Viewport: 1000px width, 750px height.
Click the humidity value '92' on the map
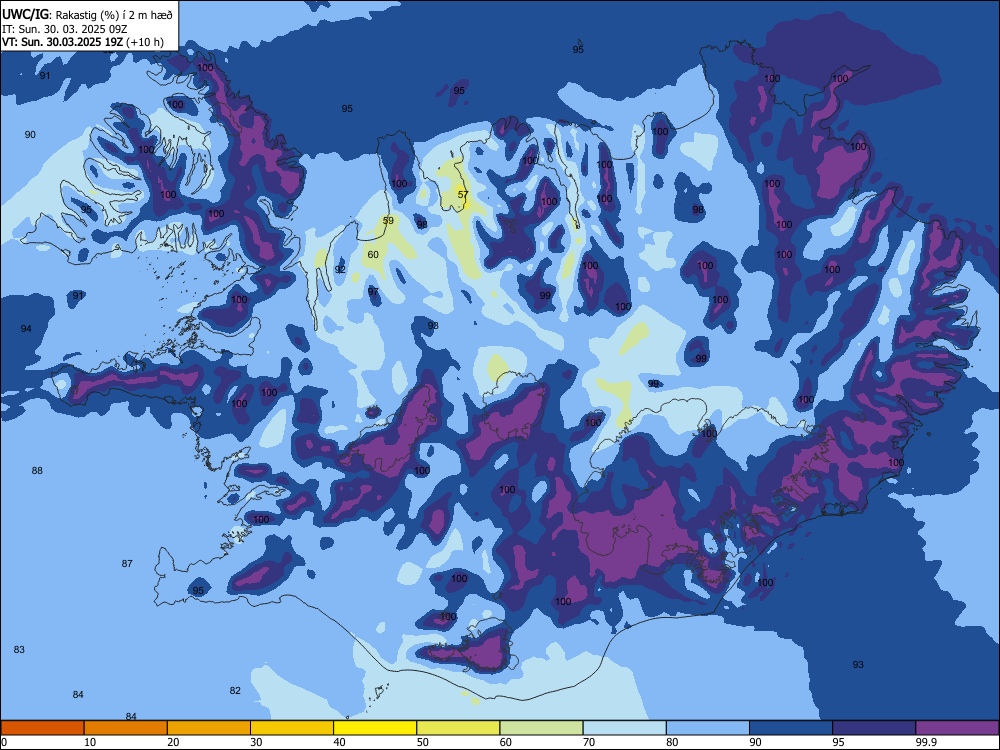pos(341,270)
